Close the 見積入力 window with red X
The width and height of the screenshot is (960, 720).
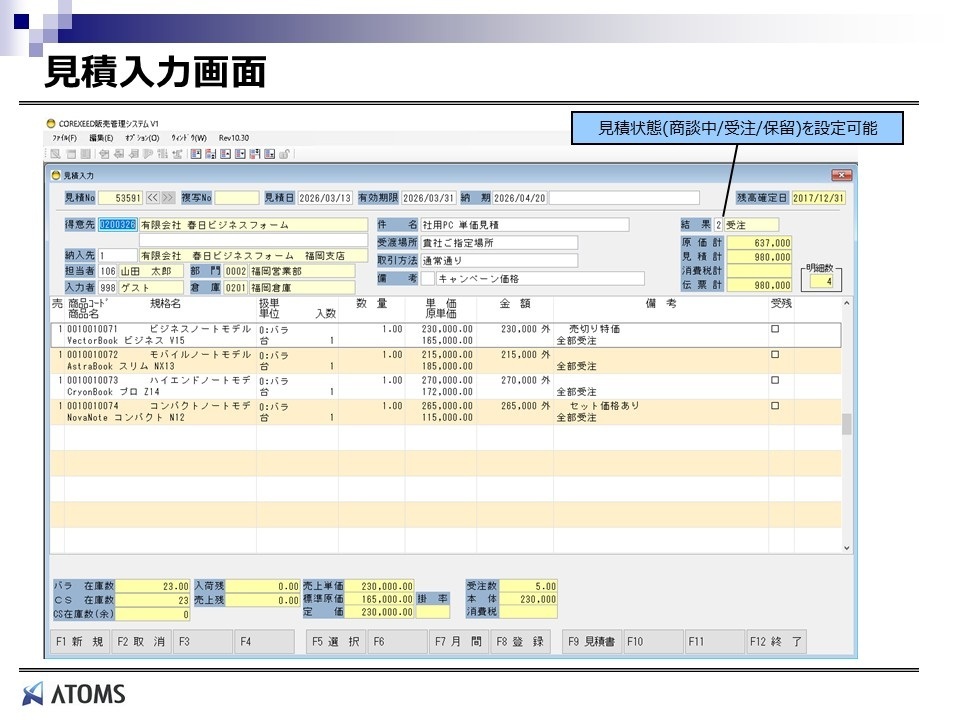841,174
